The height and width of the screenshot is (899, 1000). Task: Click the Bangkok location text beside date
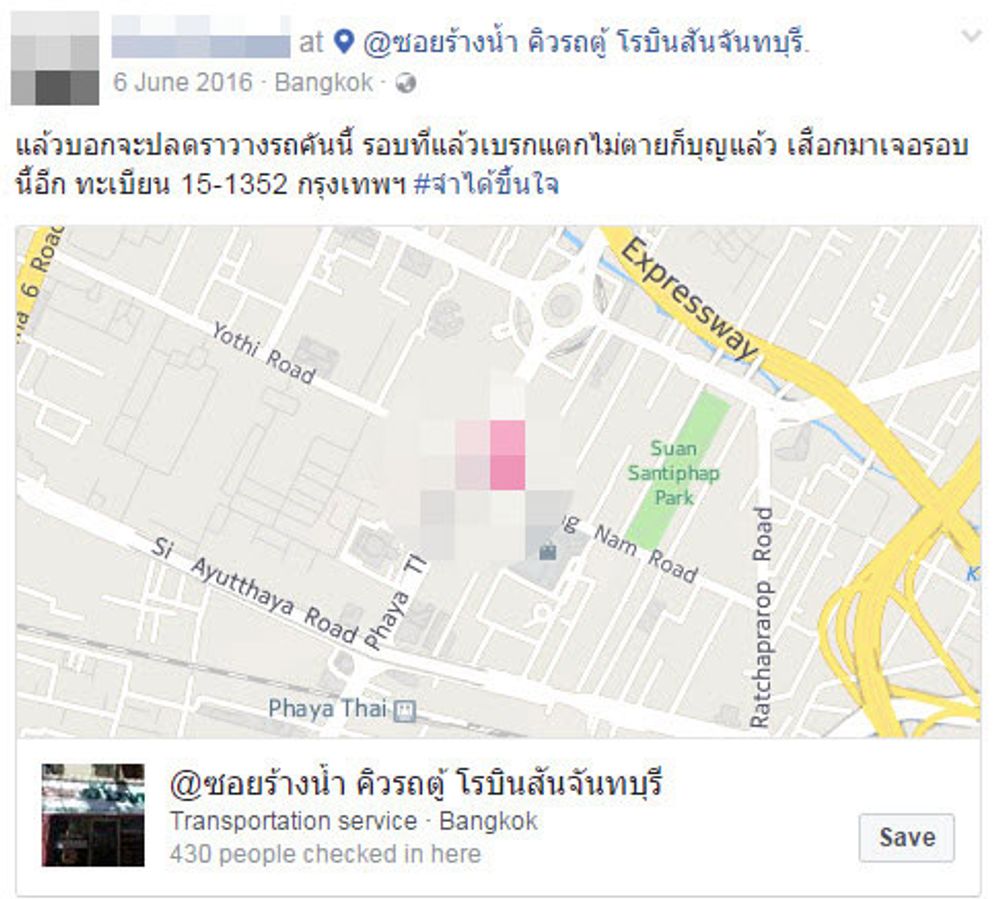(x=323, y=83)
